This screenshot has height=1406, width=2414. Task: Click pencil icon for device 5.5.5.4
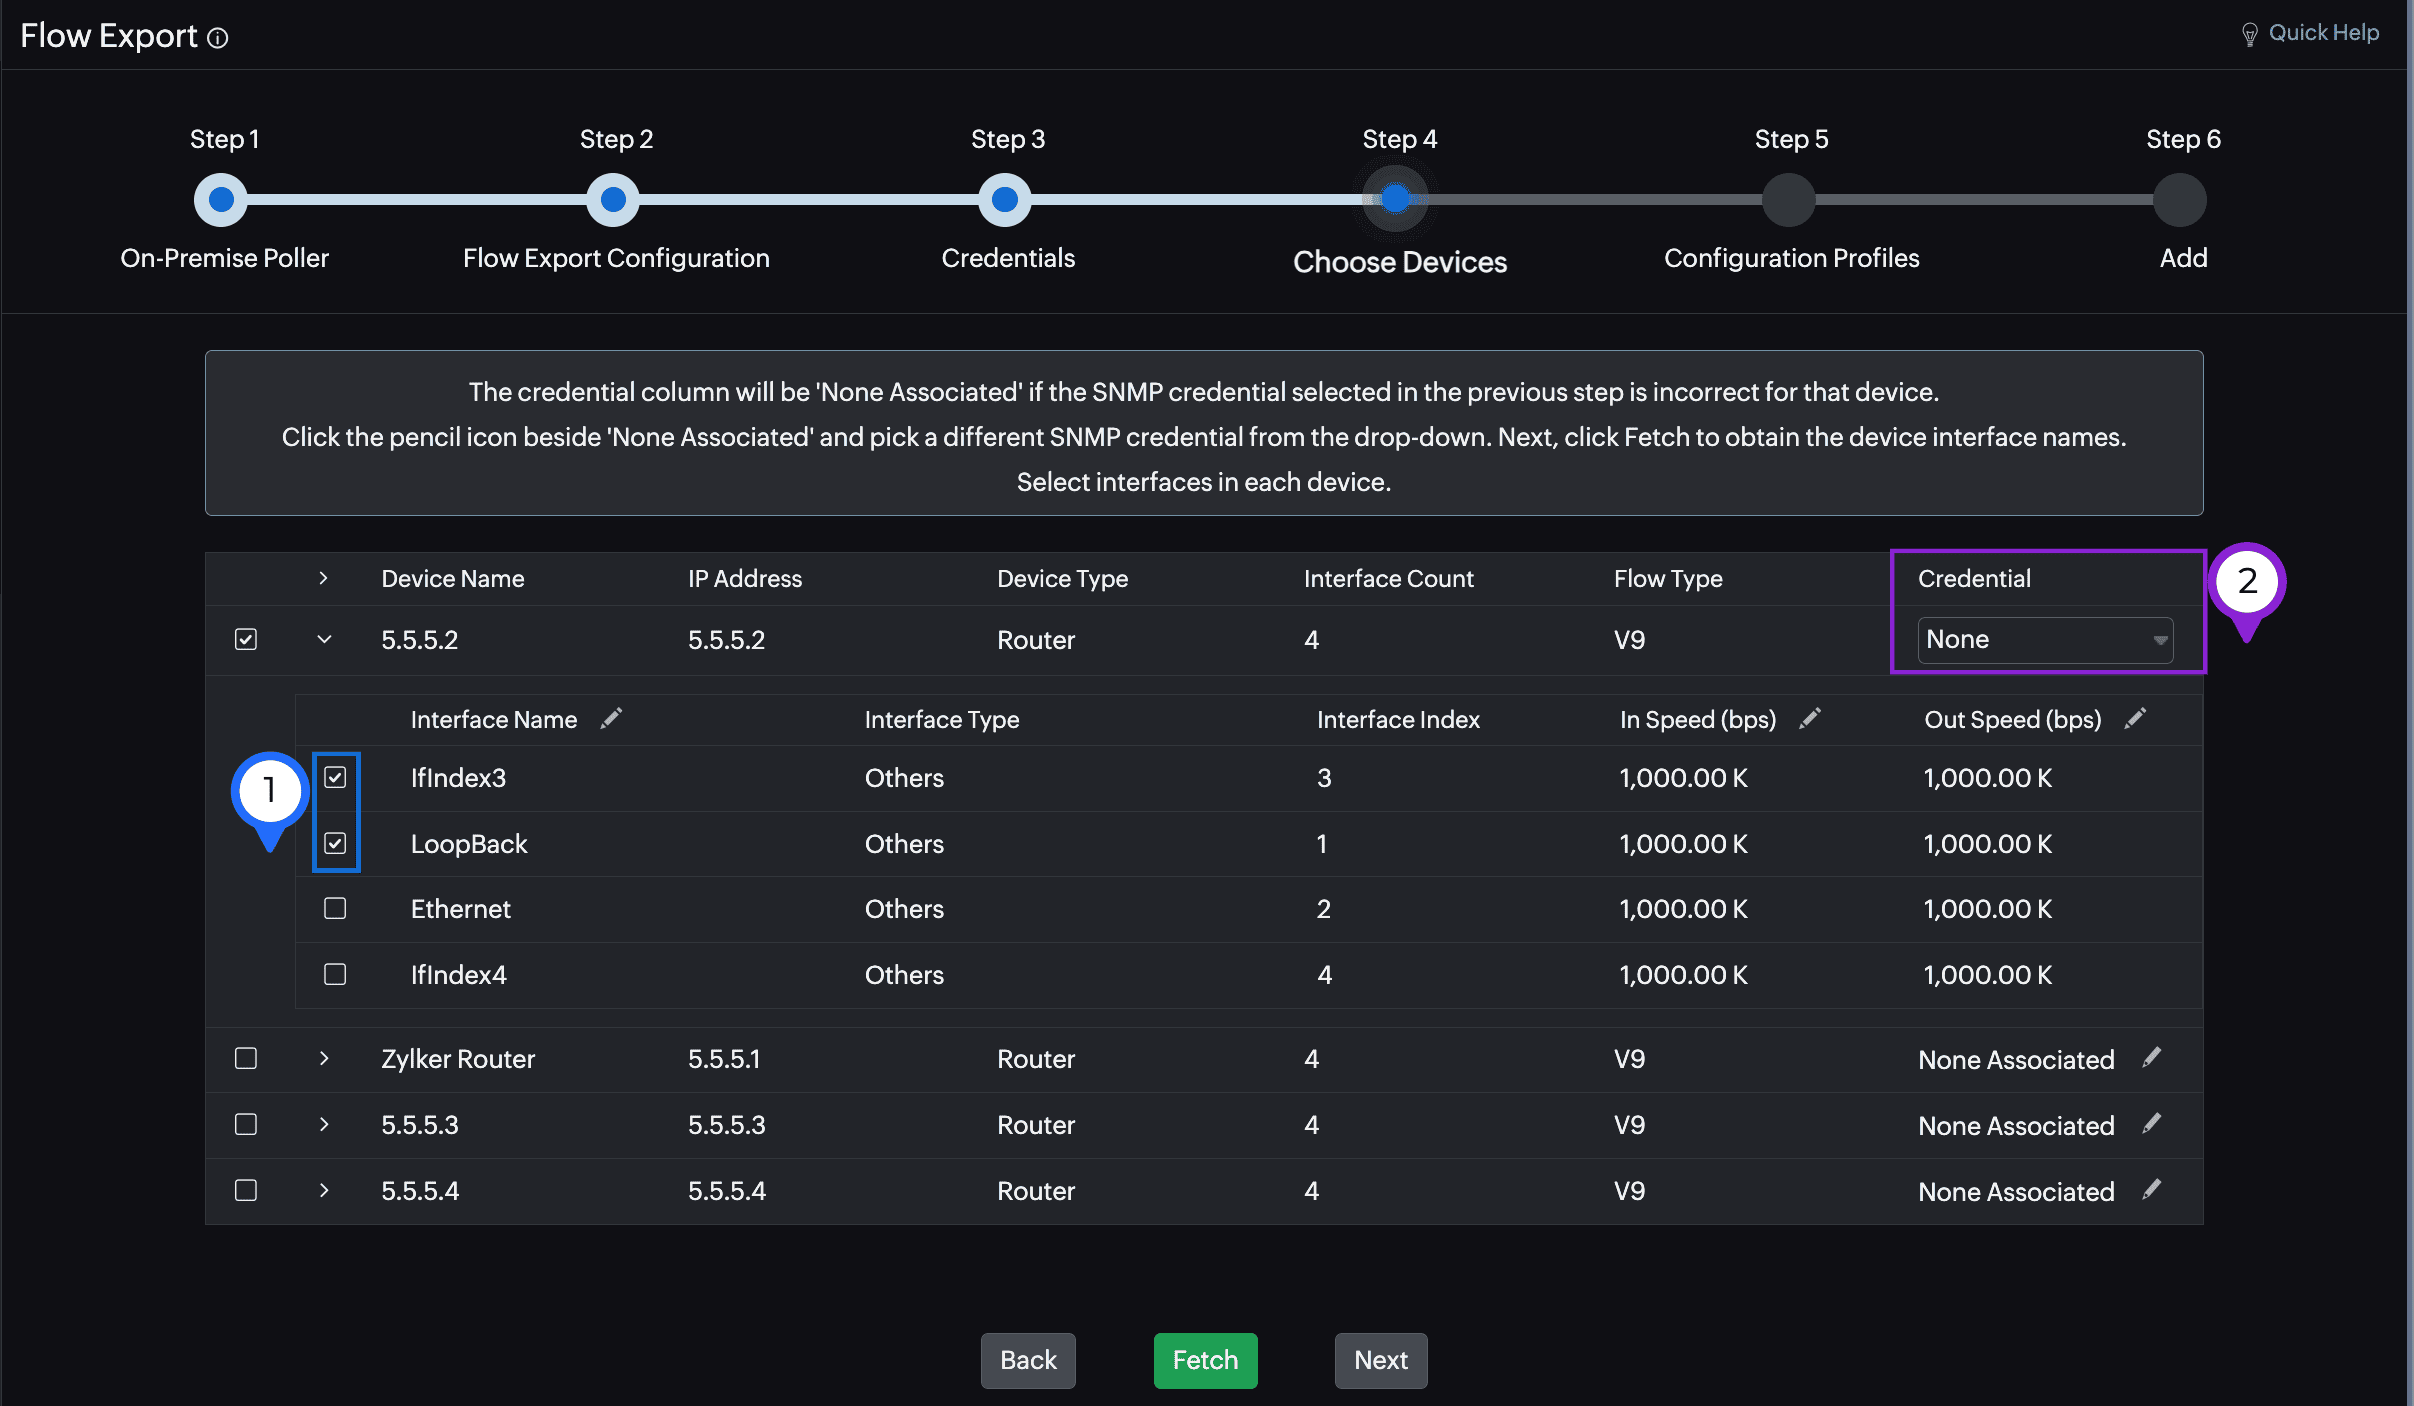(x=2152, y=1190)
